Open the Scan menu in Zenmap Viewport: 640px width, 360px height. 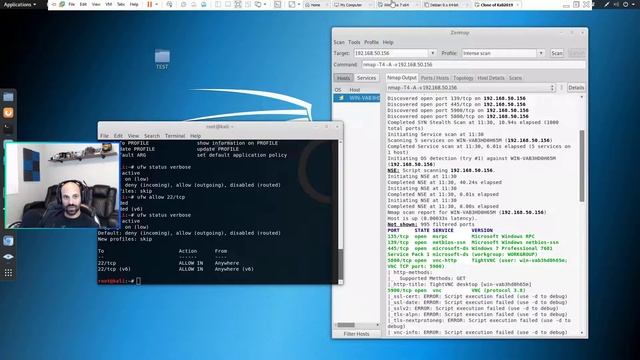pos(339,42)
